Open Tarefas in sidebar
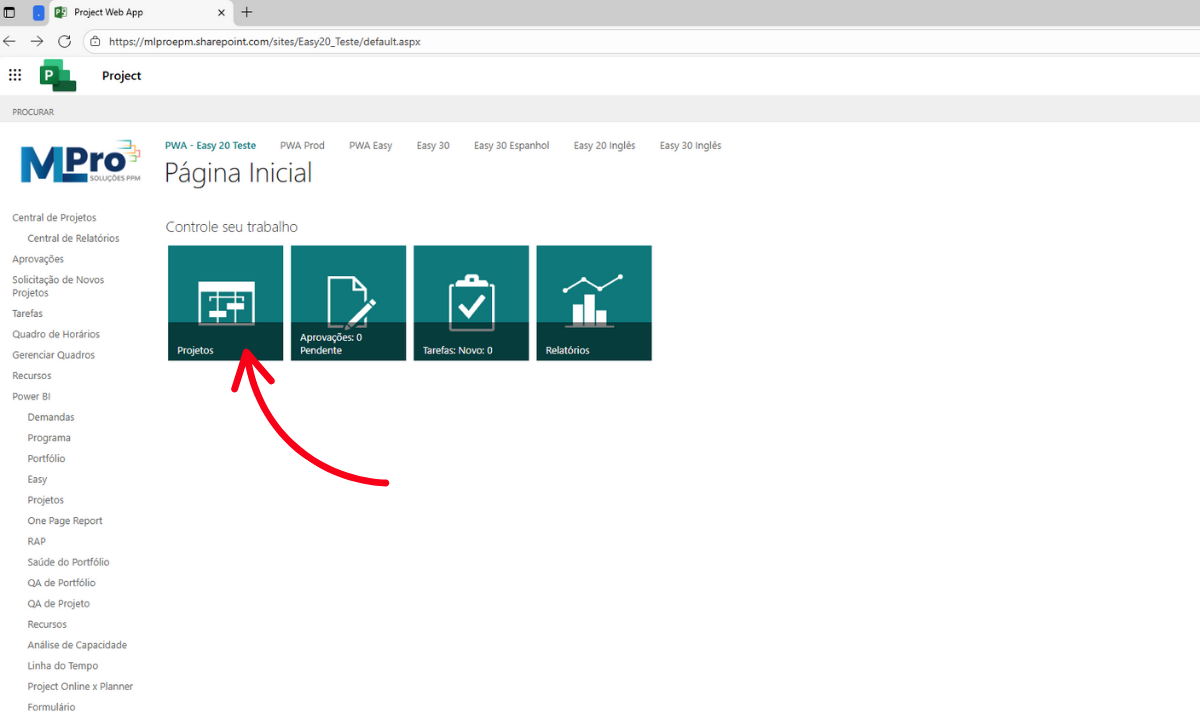1200x720 pixels. pyautogui.click(x=27, y=314)
